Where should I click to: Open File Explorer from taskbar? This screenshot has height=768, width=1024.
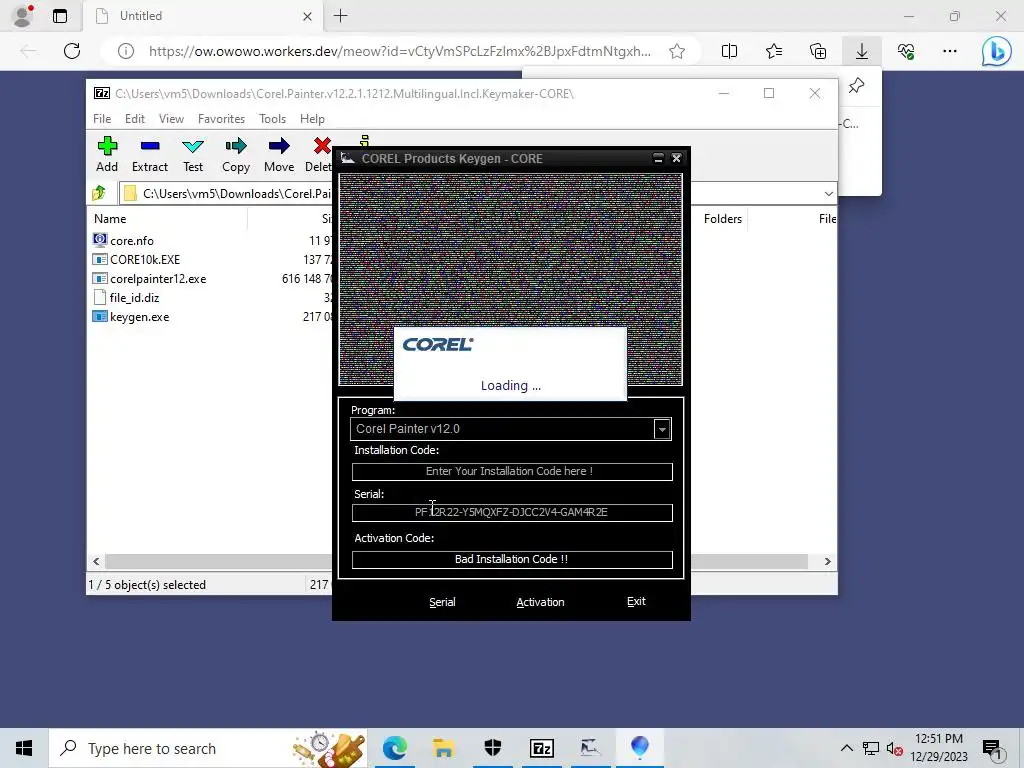[x=444, y=748]
